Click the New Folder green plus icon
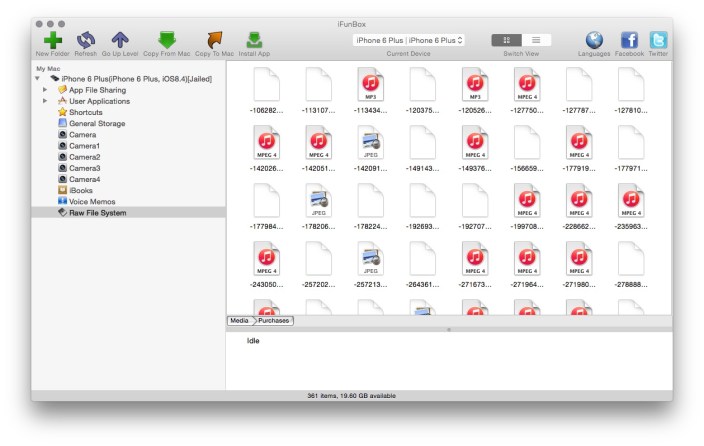The height and width of the screenshot is (446, 704). [x=51, y=39]
